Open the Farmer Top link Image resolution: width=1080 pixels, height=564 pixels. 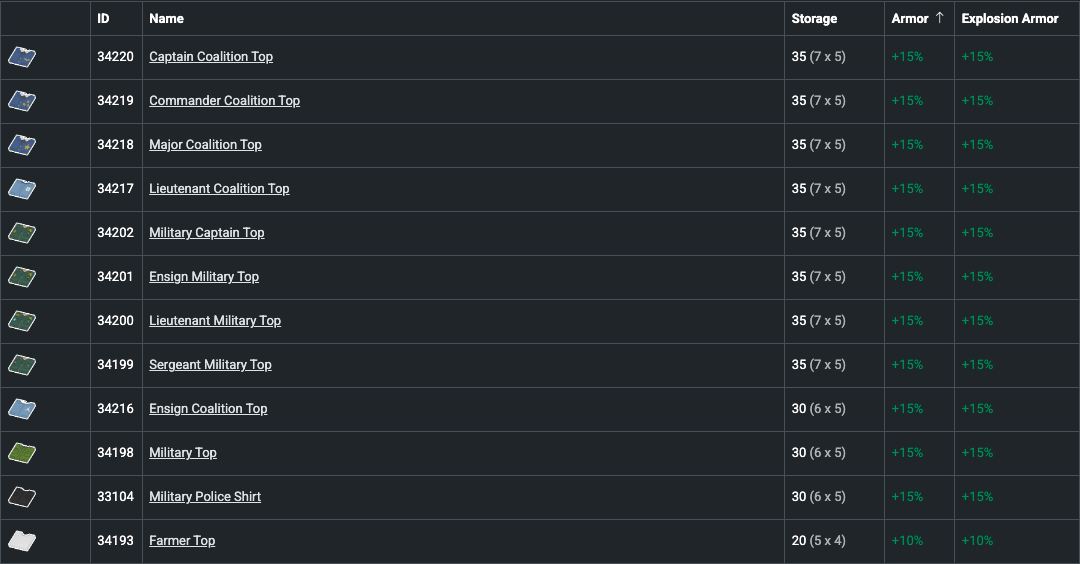(x=182, y=541)
